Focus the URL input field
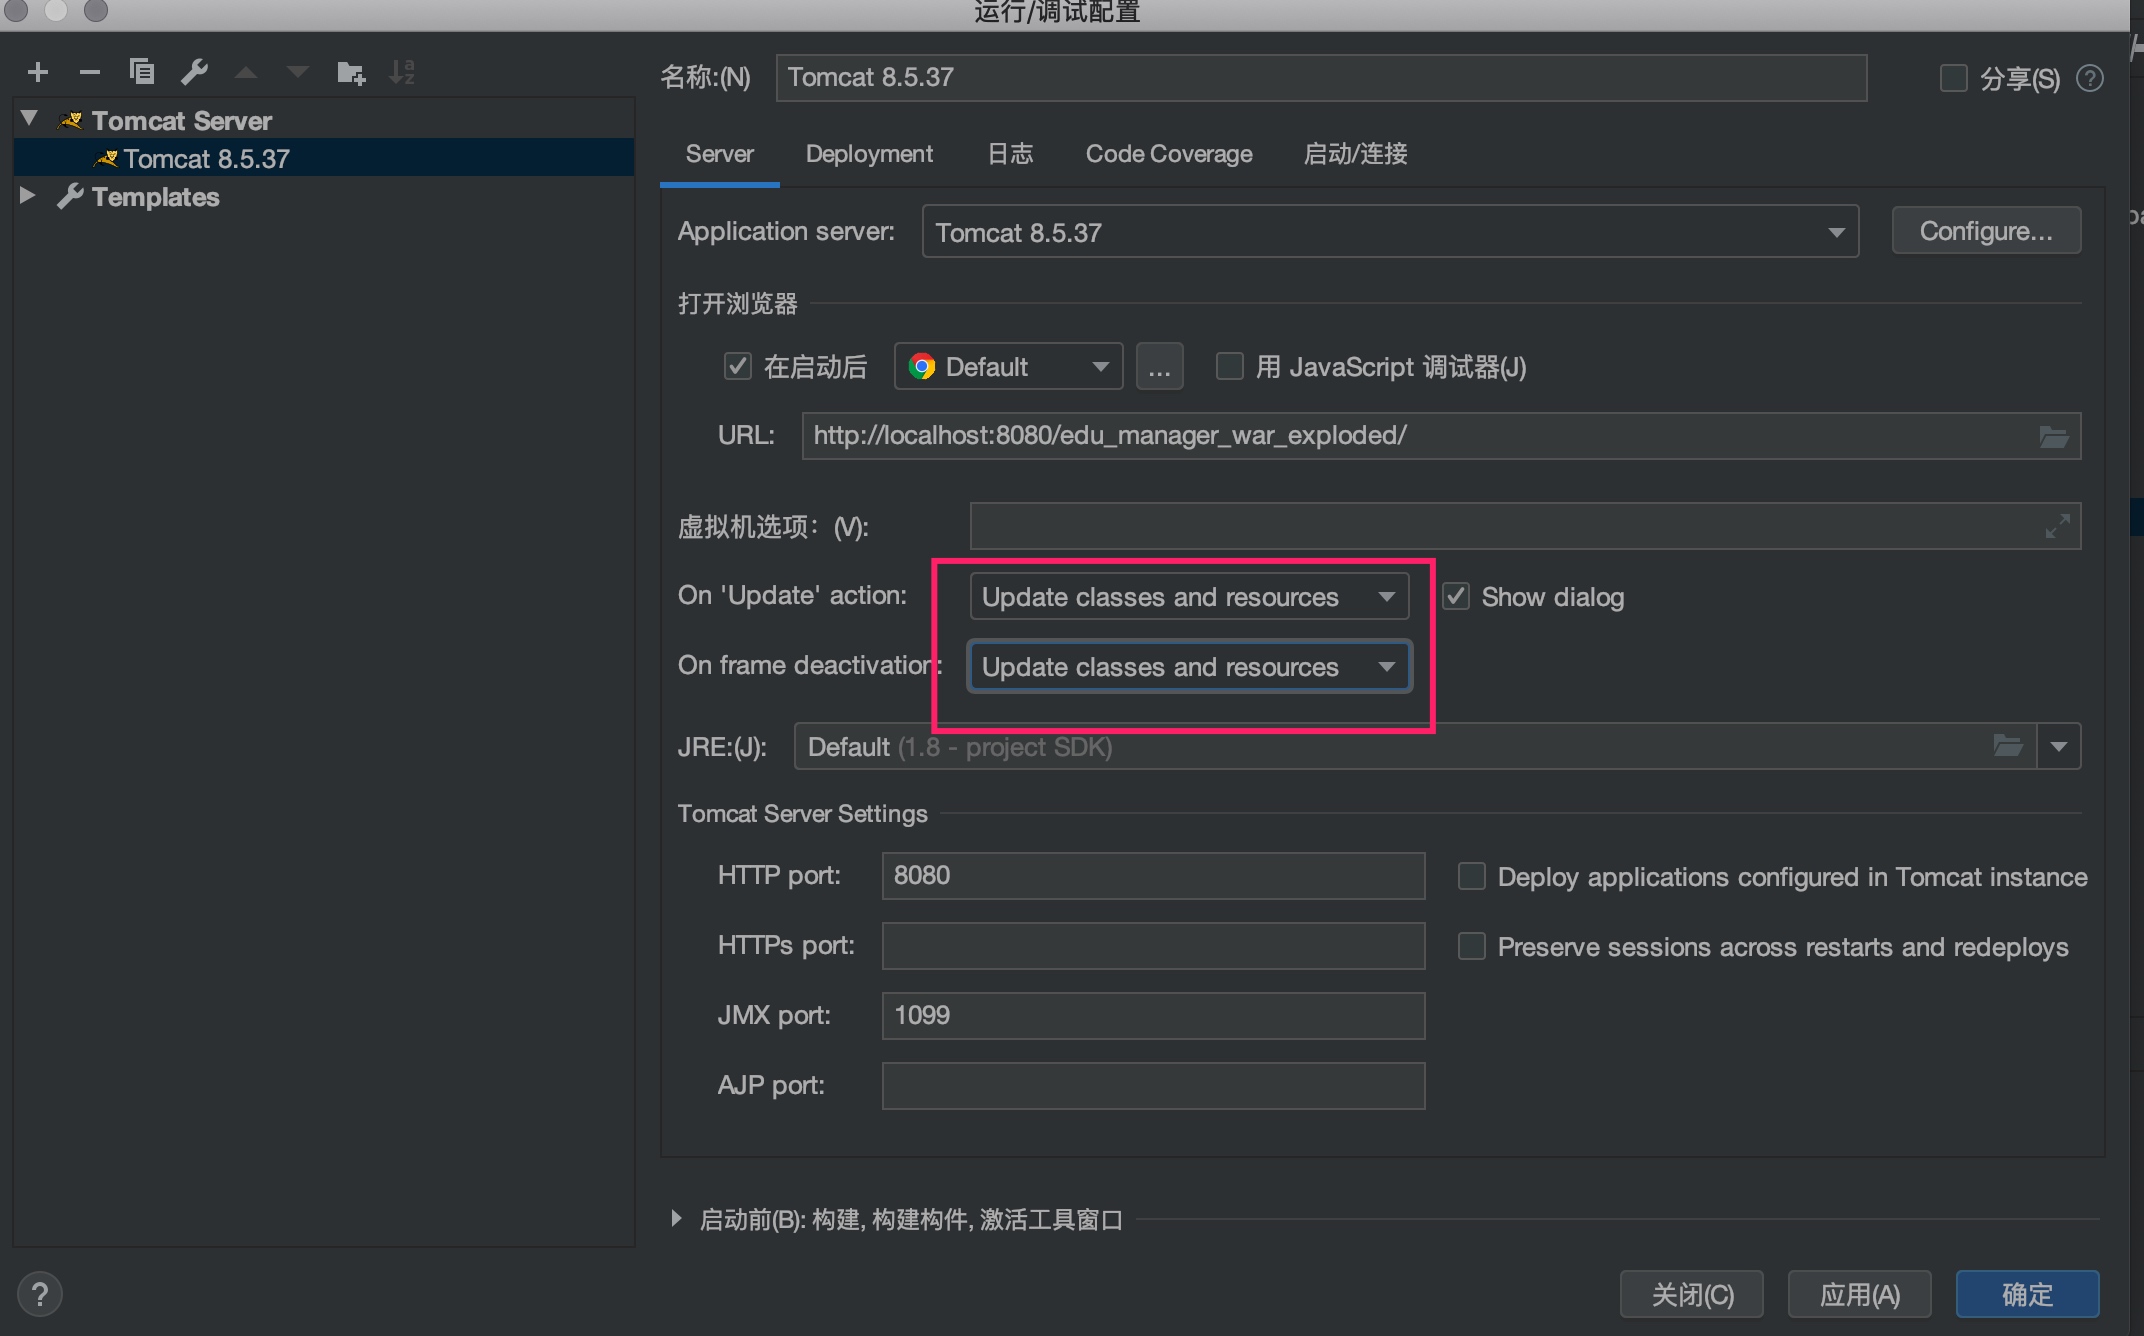Screen dimensions: 2144x1336 [x=1441, y=436]
